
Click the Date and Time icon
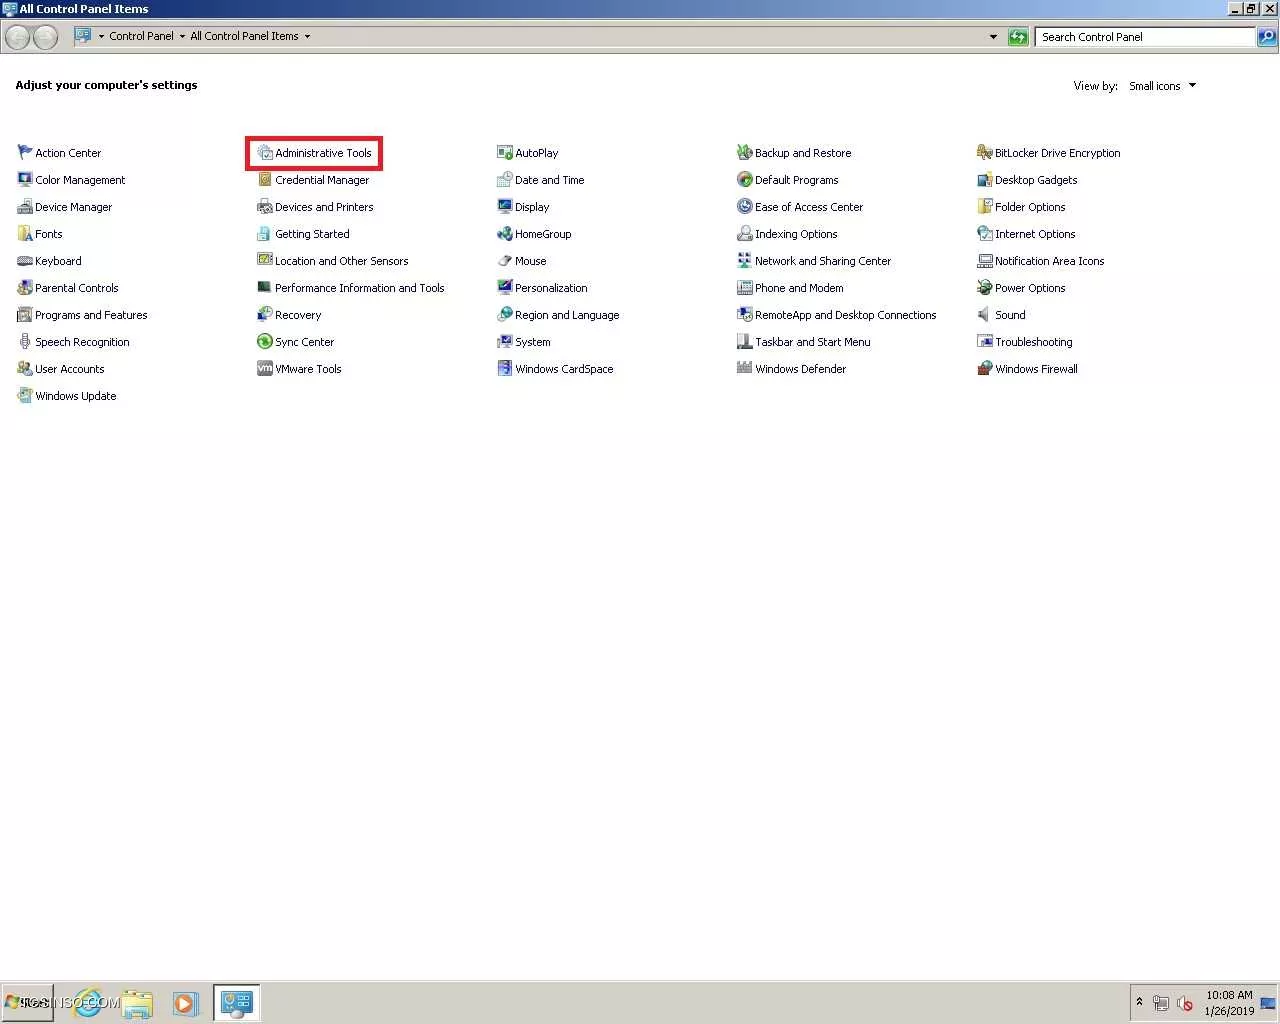(x=505, y=179)
